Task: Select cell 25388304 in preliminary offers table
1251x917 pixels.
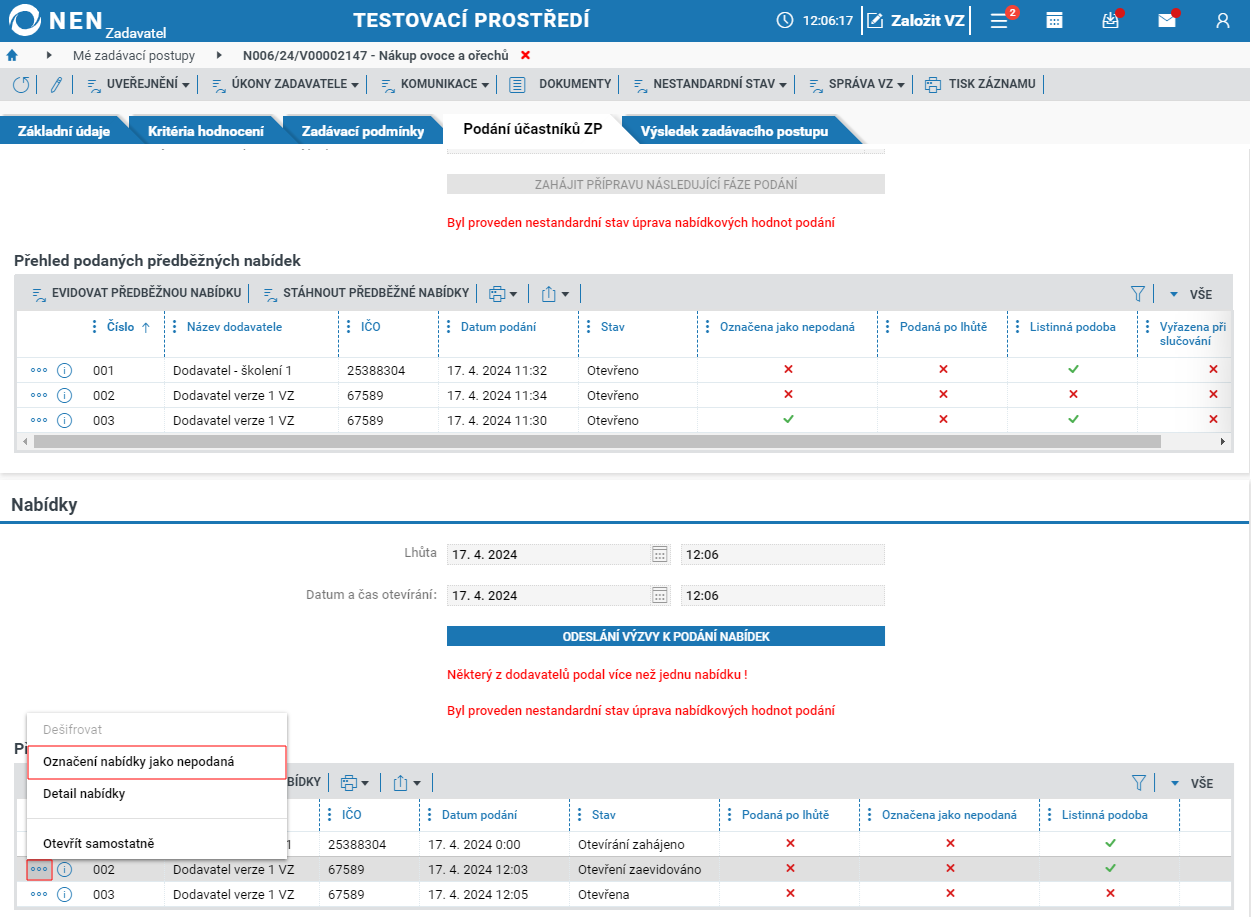Action: 389,370
